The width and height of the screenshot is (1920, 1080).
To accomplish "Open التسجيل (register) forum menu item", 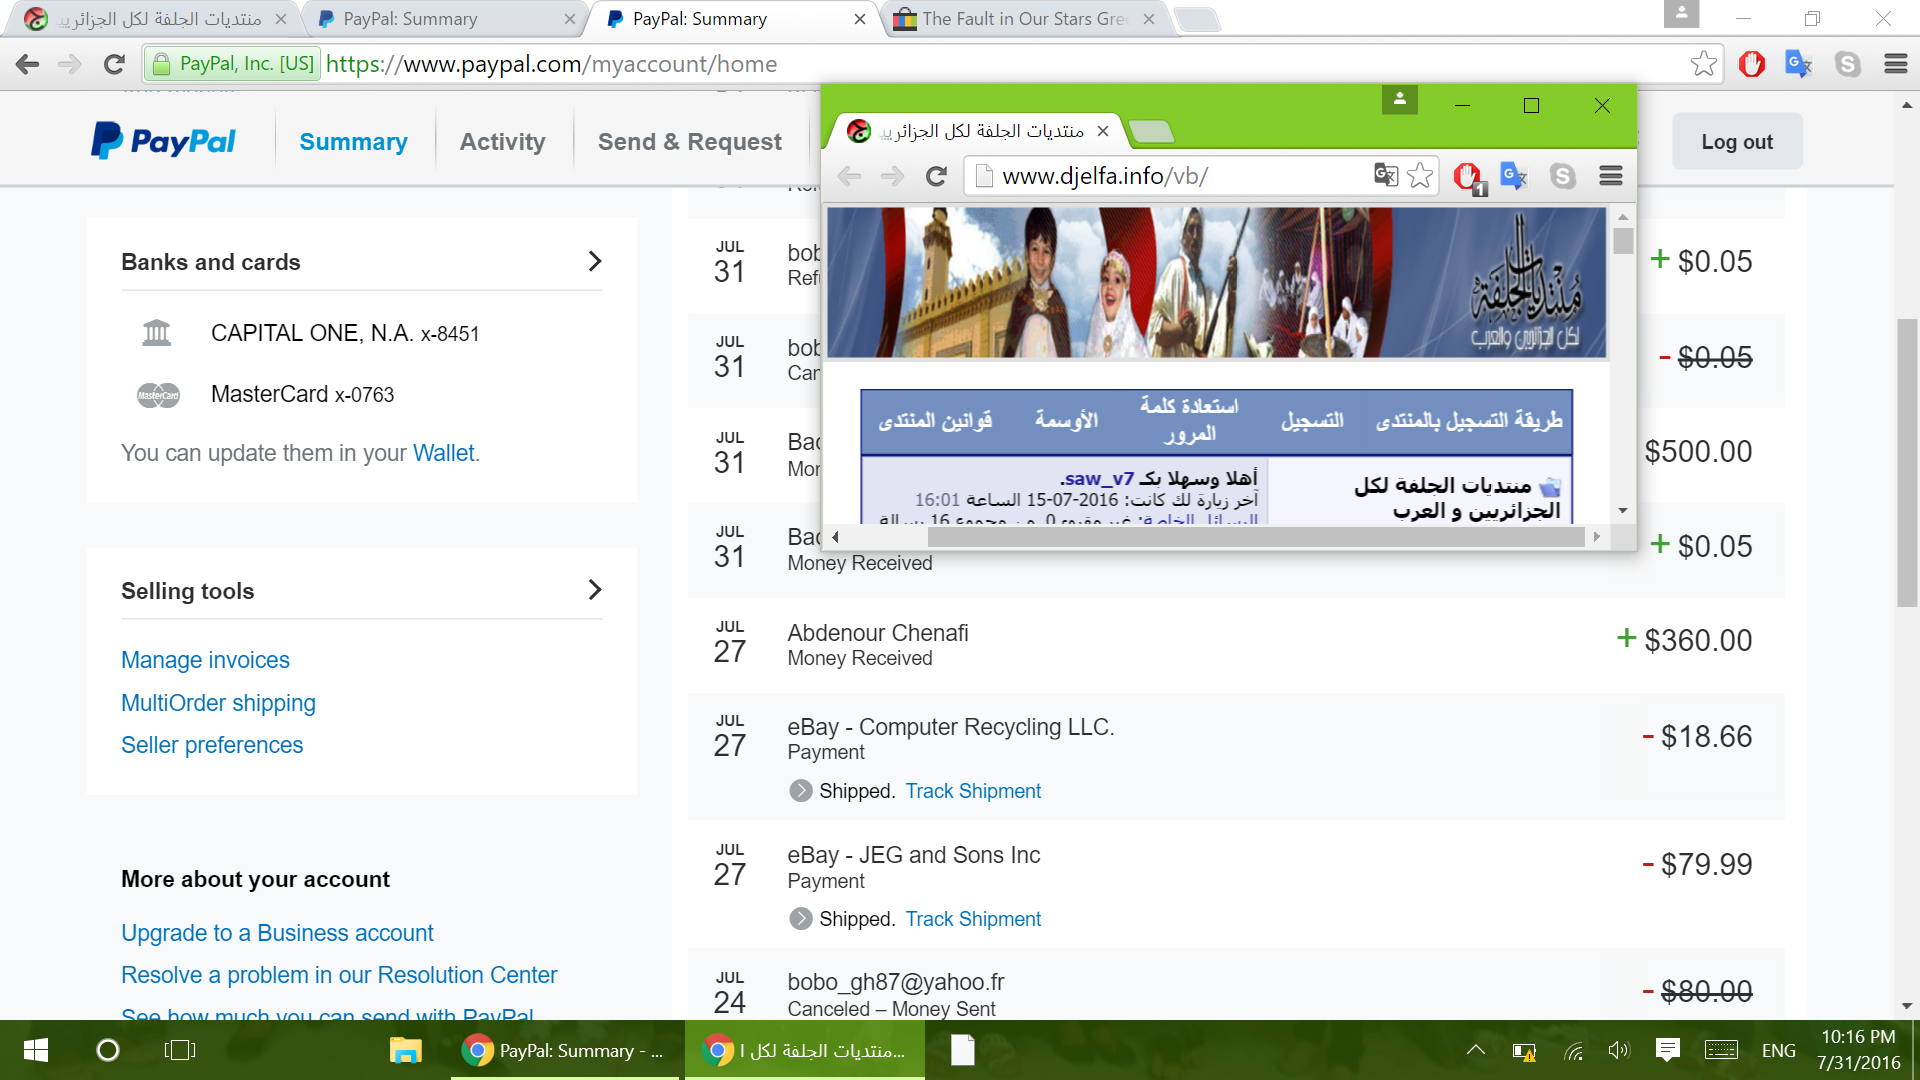I will pos(1312,421).
